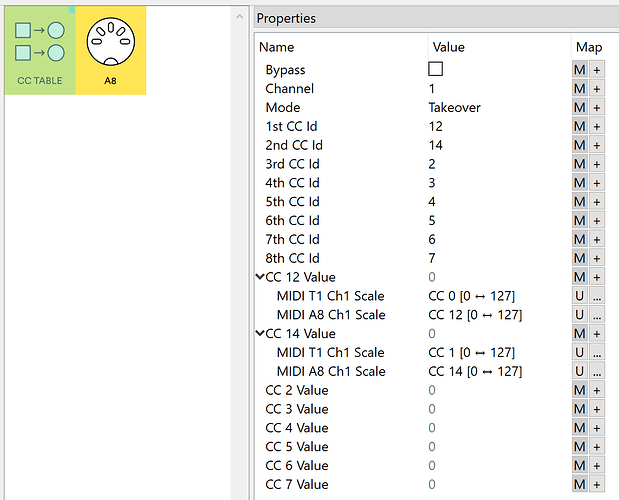Select the CC TABLE module icon
Screen dimensions: 619x500
[40, 50]
